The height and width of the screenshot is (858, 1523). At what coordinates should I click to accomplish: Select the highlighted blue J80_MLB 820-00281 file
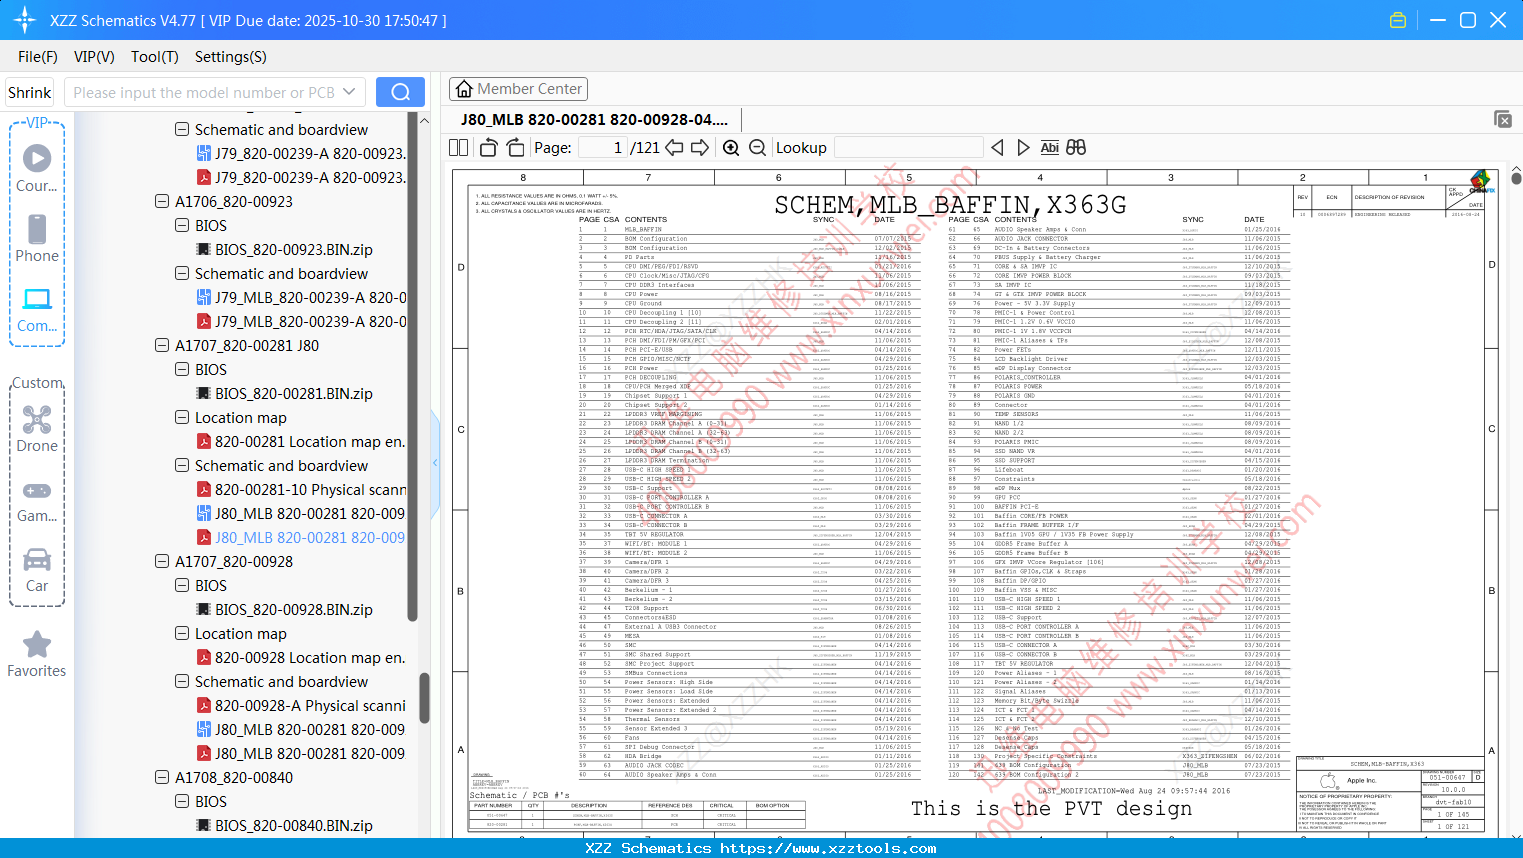(x=301, y=537)
